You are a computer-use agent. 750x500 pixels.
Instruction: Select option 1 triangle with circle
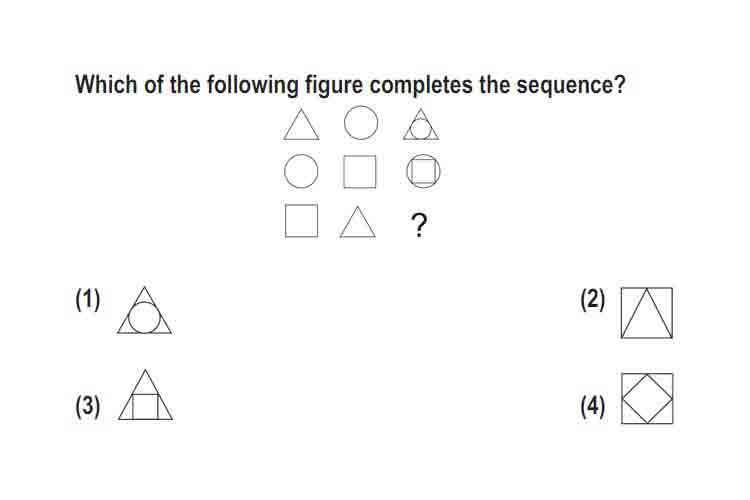(x=144, y=311)
